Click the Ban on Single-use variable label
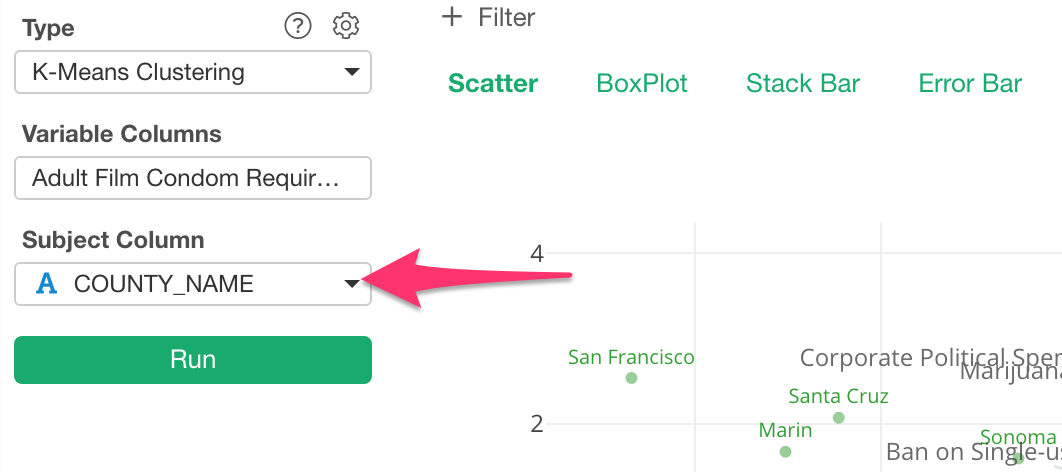Screen dimensions: 1062x472 coord(974,452)
